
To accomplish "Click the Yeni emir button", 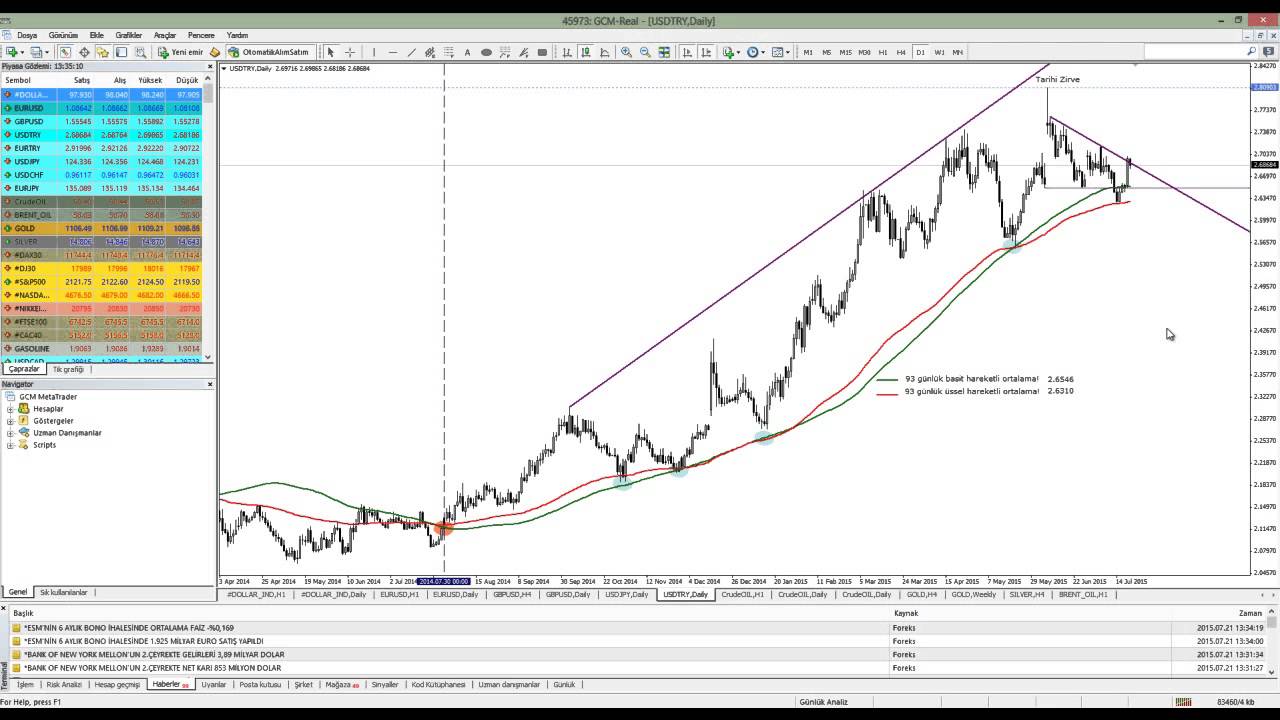I will (x=181, y=52).
